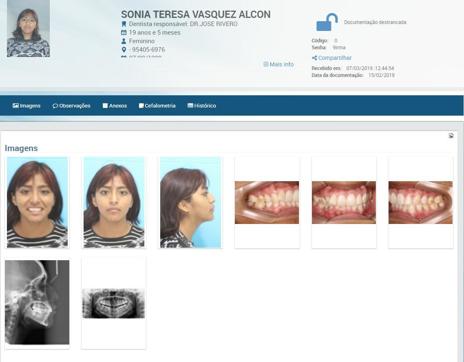This screenshot has height=362, width=464.
Task: Open the Imagens tab
Action: pos(26,106)
